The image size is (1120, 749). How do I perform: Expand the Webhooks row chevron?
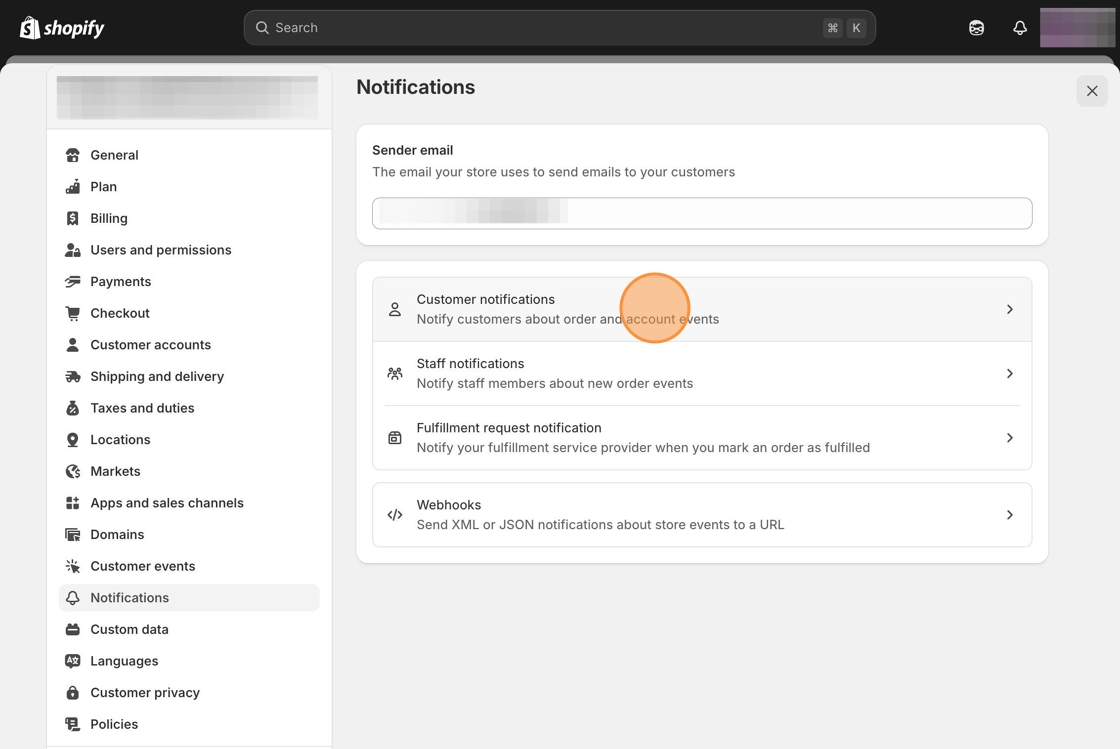1009,515
